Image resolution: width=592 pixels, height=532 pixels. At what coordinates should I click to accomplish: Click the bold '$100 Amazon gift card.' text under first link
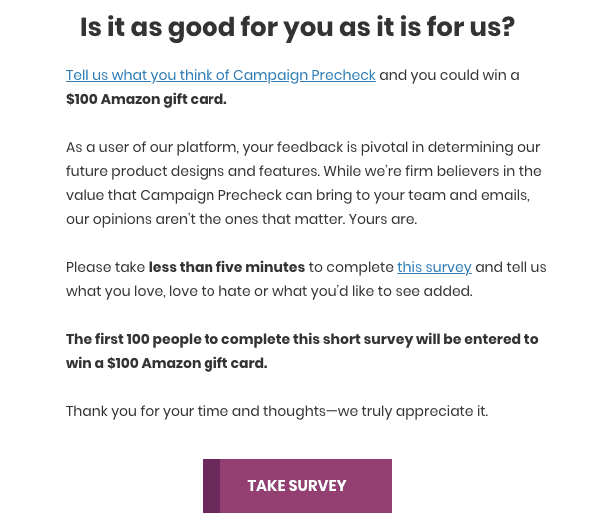pyautogui.click(x=146, y=99)
